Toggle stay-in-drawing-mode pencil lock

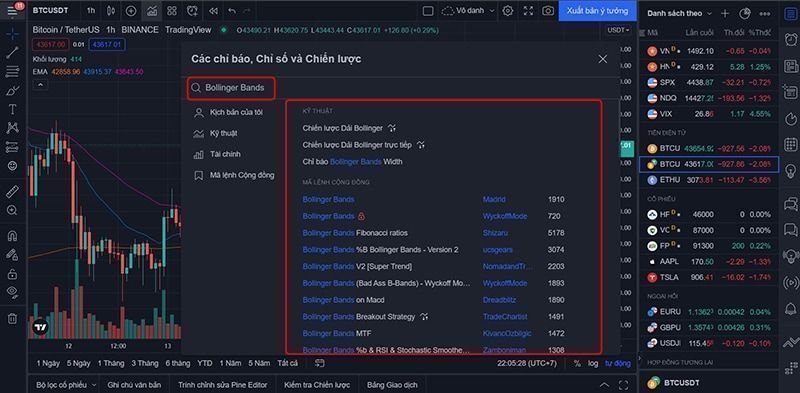pos(12,255)
